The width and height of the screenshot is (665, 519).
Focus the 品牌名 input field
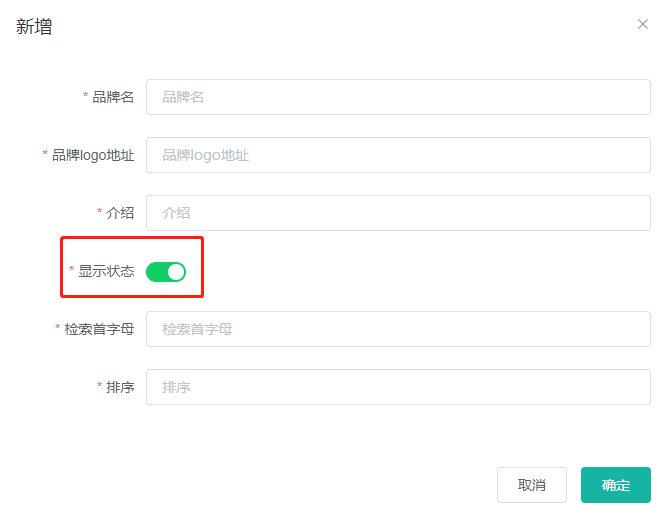tap(398, 97)
